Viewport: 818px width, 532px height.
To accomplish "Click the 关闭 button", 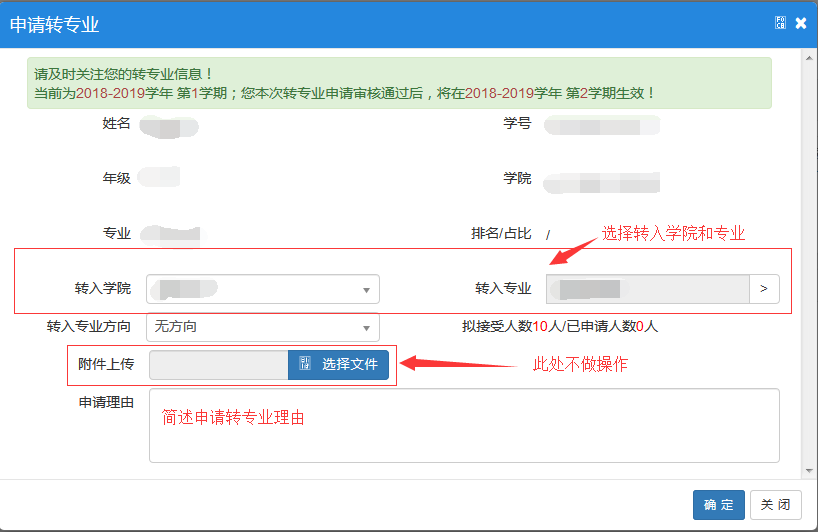I will 775,505.
